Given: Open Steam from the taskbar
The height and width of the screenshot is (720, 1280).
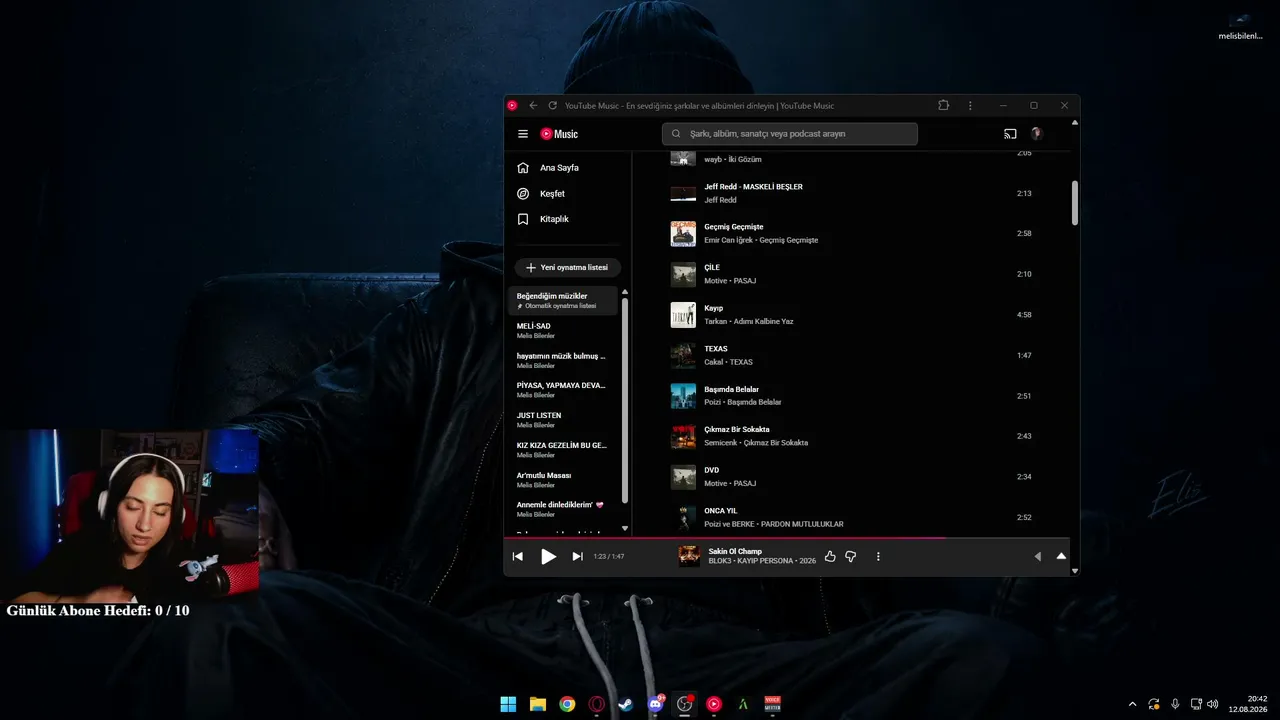Looking at the screenshot, I should point(626,704).
